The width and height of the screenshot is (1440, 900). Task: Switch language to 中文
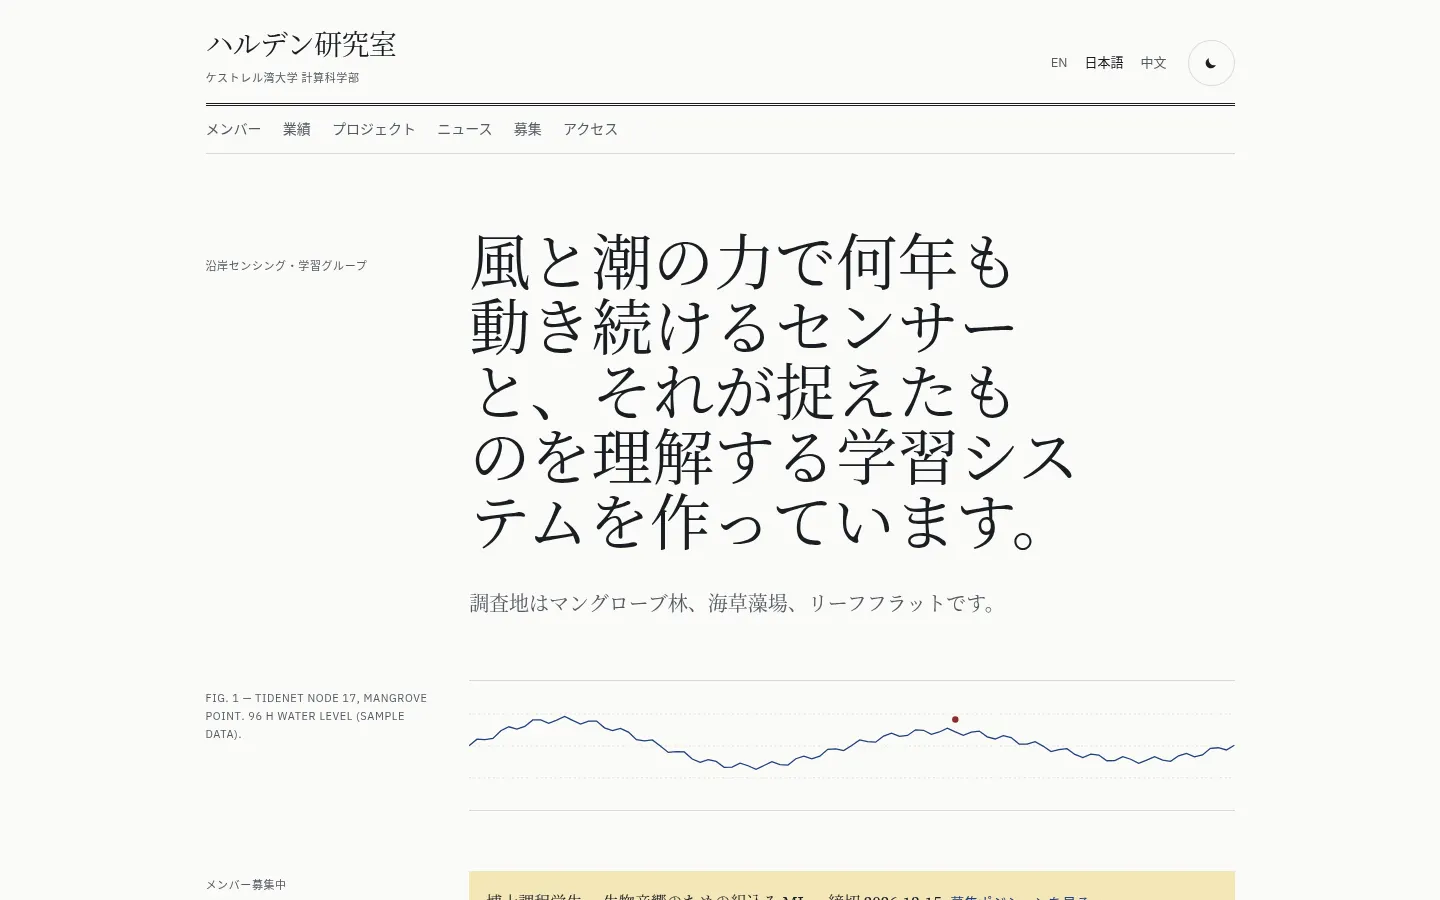coord(1154,63)
